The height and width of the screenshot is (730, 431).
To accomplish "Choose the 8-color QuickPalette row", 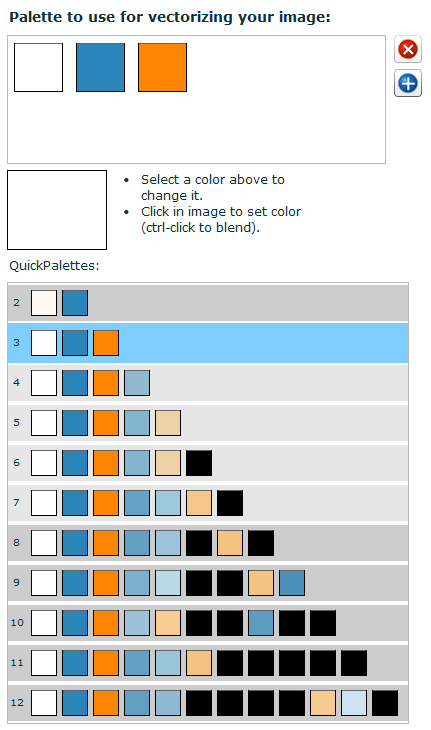I will point(208,543).
